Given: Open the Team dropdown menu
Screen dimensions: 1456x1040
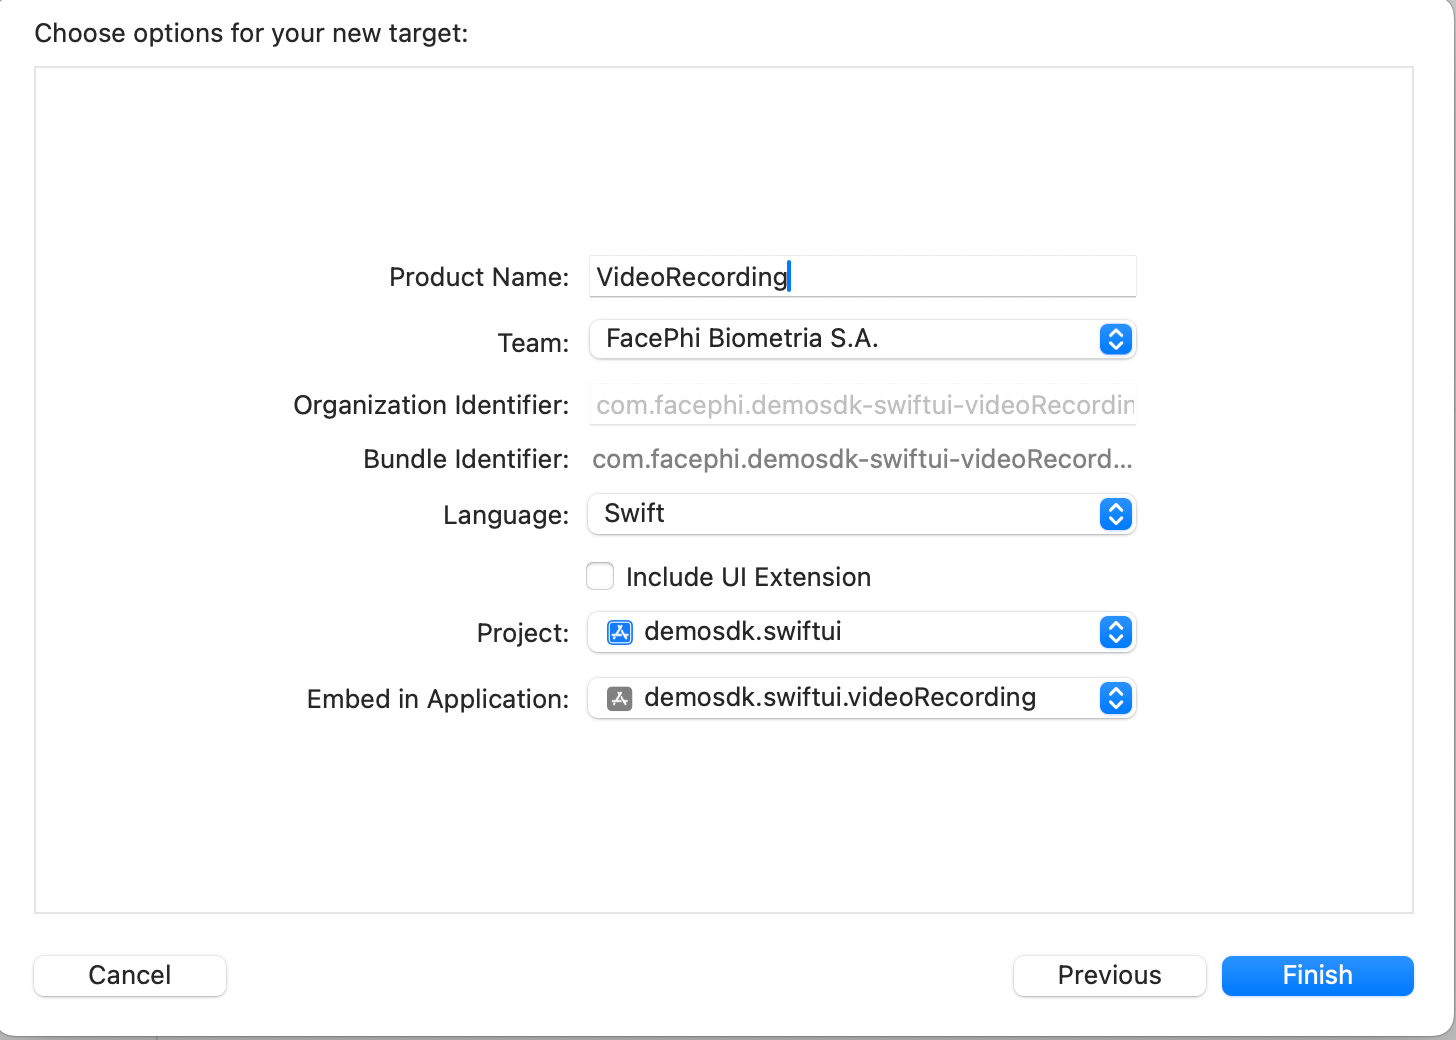Looking at the screenshot, I should click(862, 339).
